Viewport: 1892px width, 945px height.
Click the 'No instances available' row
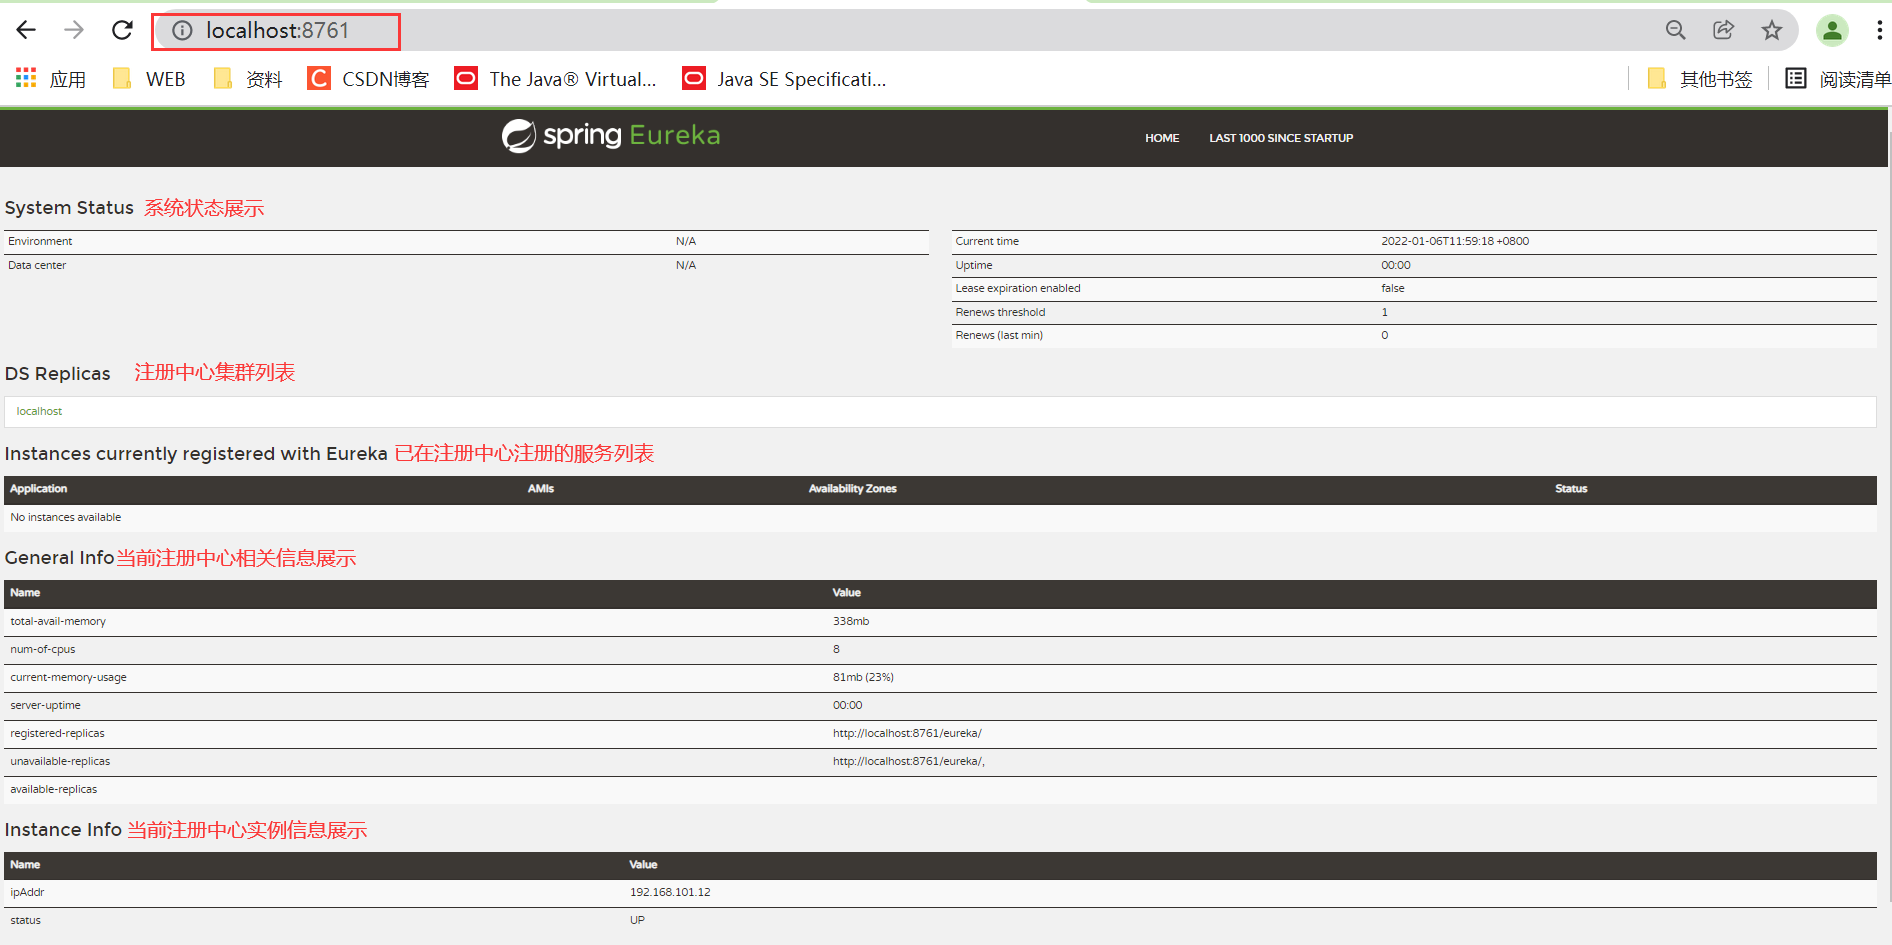coord(940,517)
